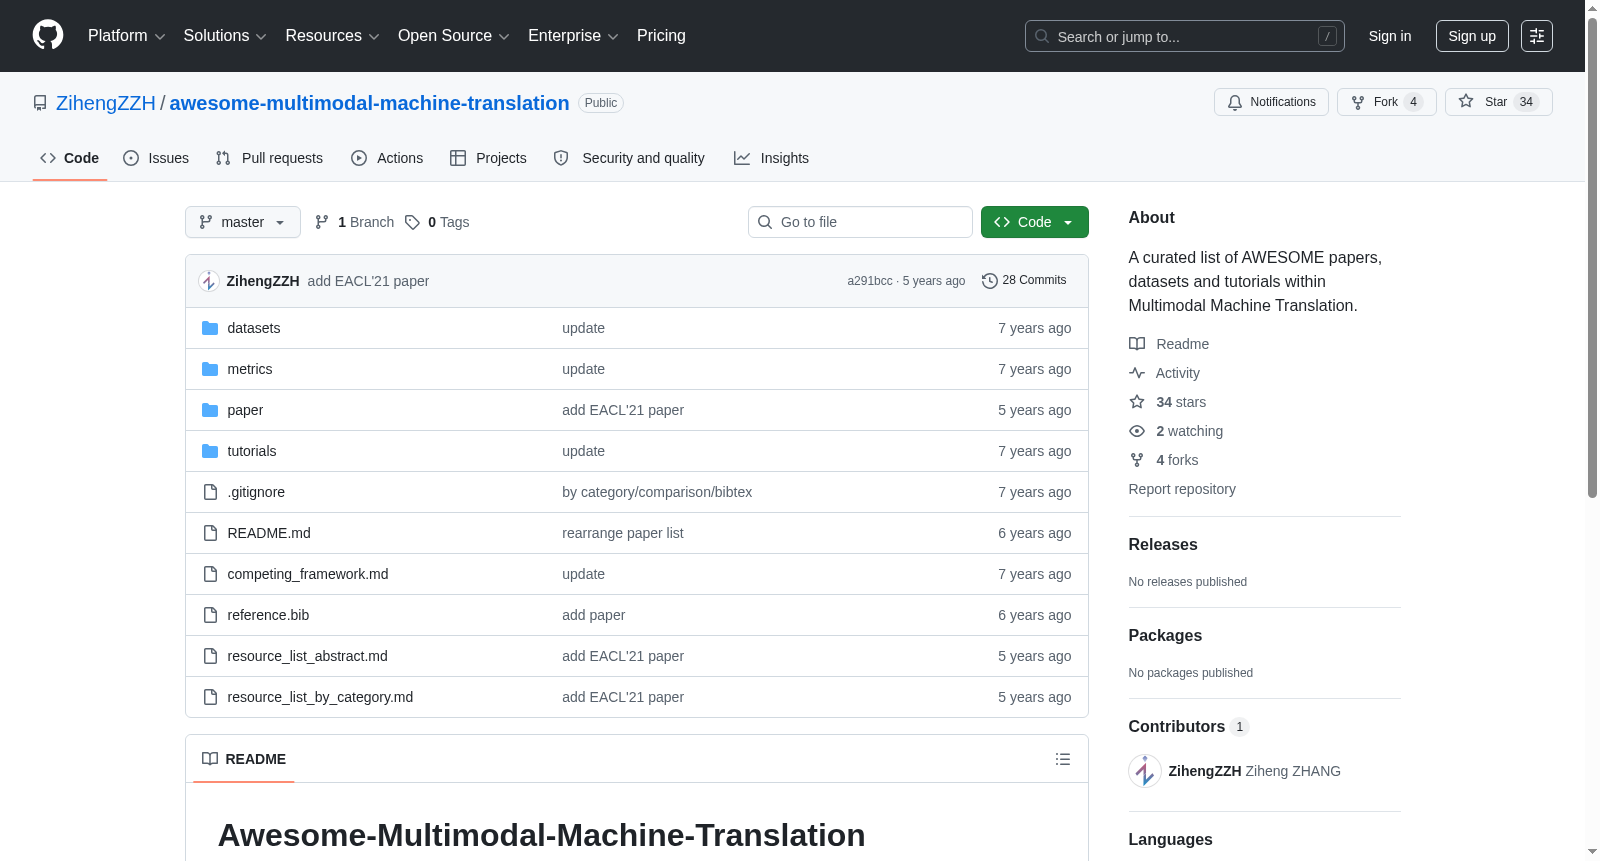Switch to the Issues tab
The height and width of the screenshot is (861, 1600).
point(156,158)
